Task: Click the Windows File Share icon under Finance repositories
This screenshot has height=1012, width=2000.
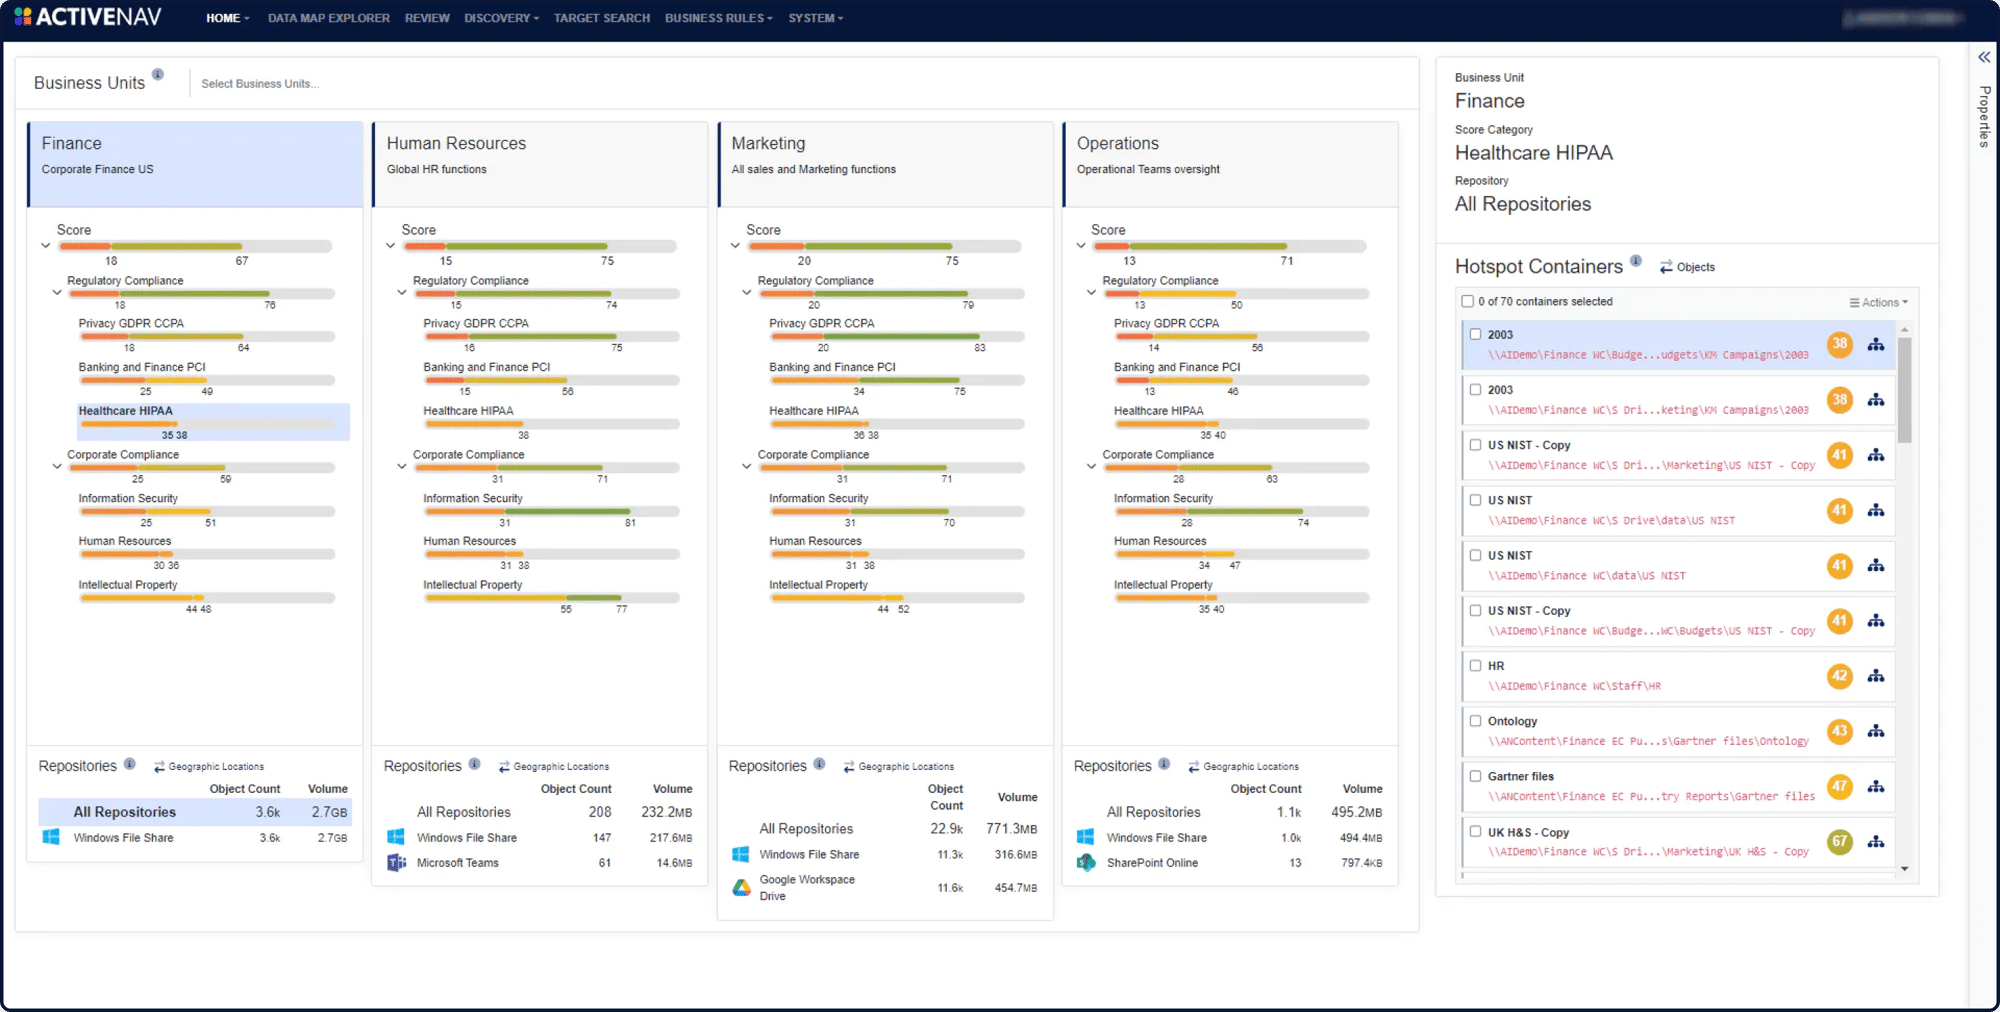Action: pyautogui.click(x=52, y=837)
